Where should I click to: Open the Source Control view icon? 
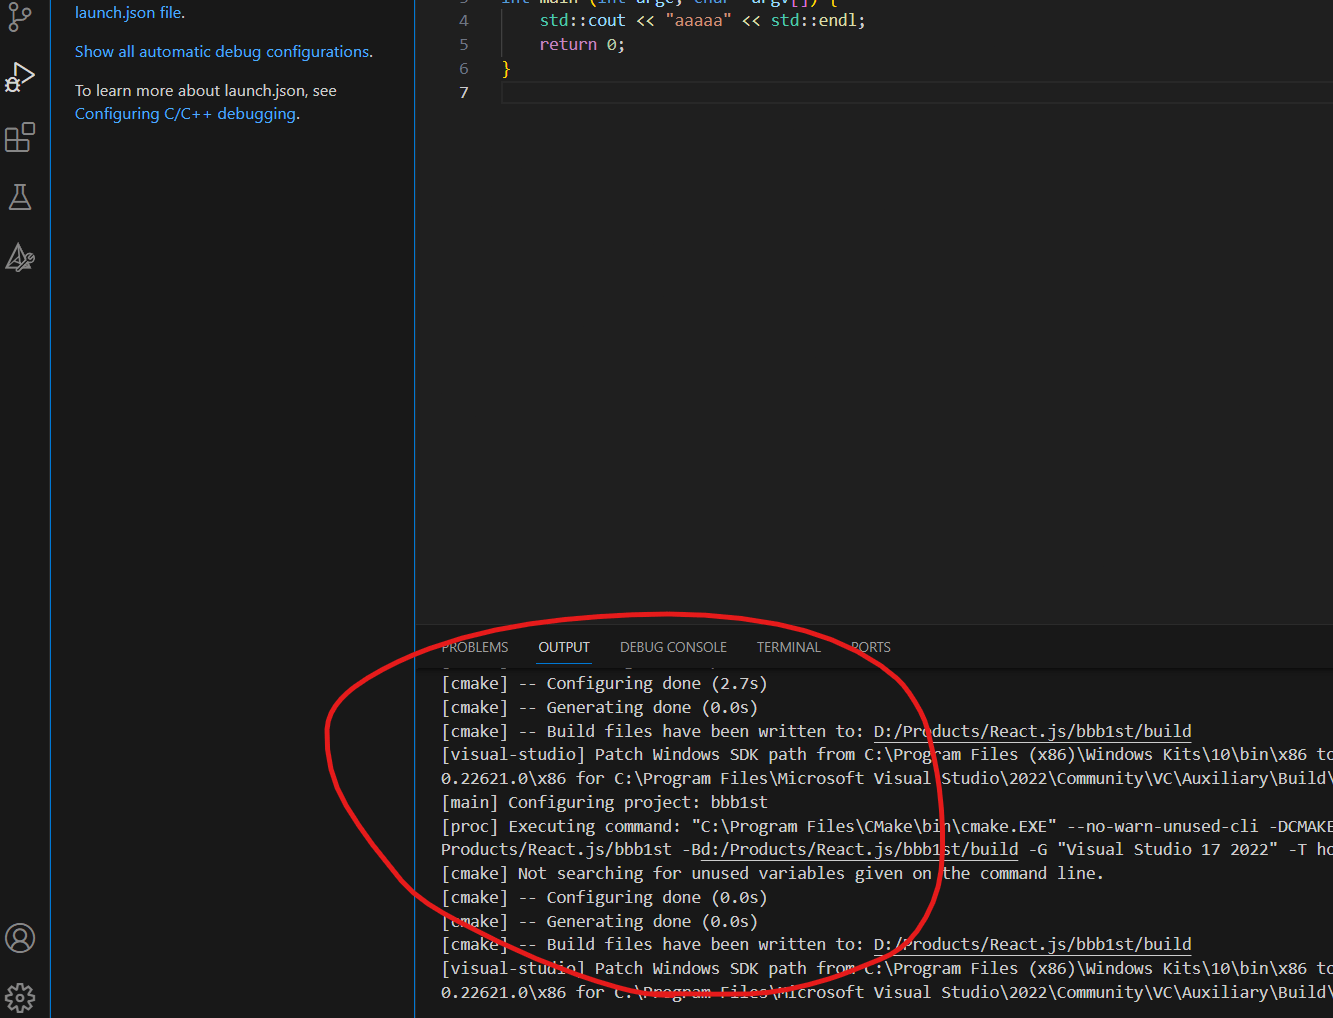click(x=20, y=17)
